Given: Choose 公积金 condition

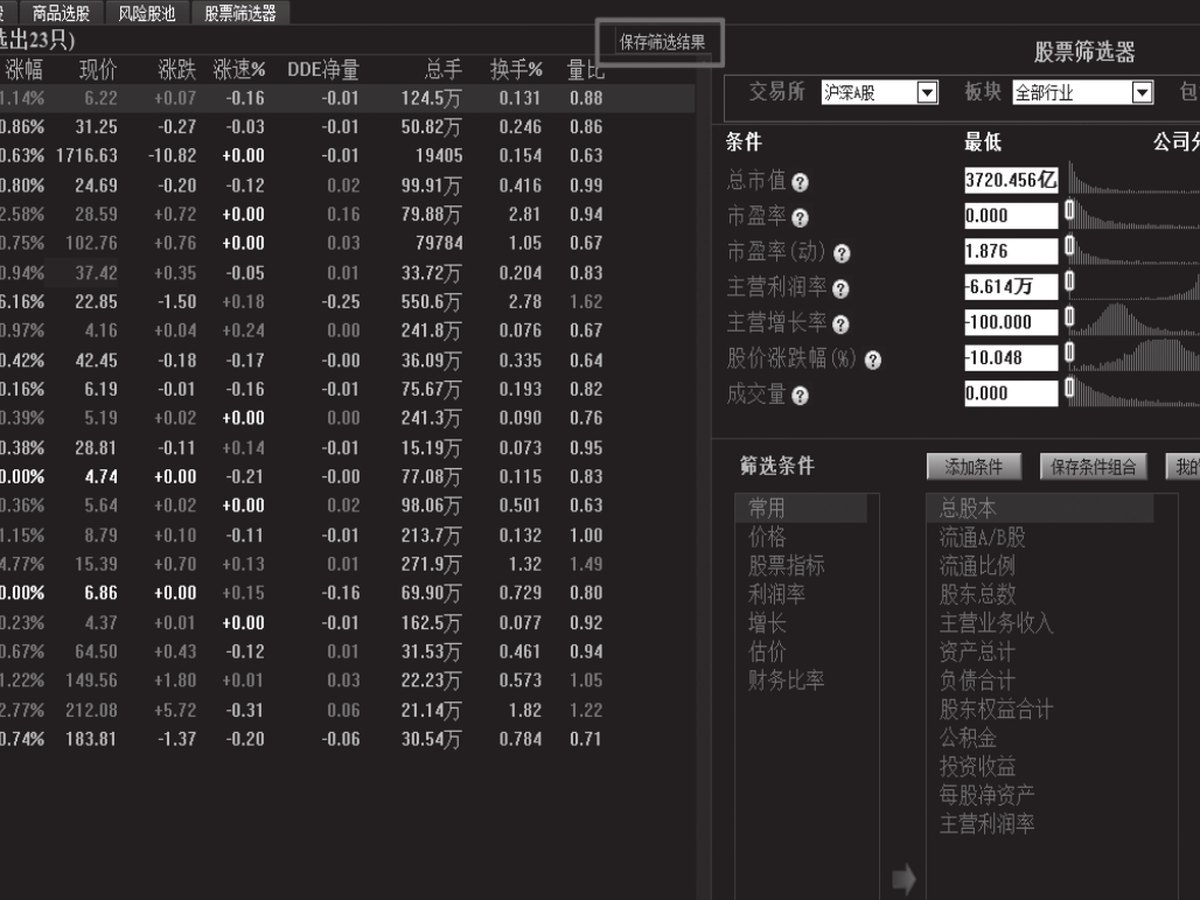Looking at the screenshot, I should pos(968,738).
